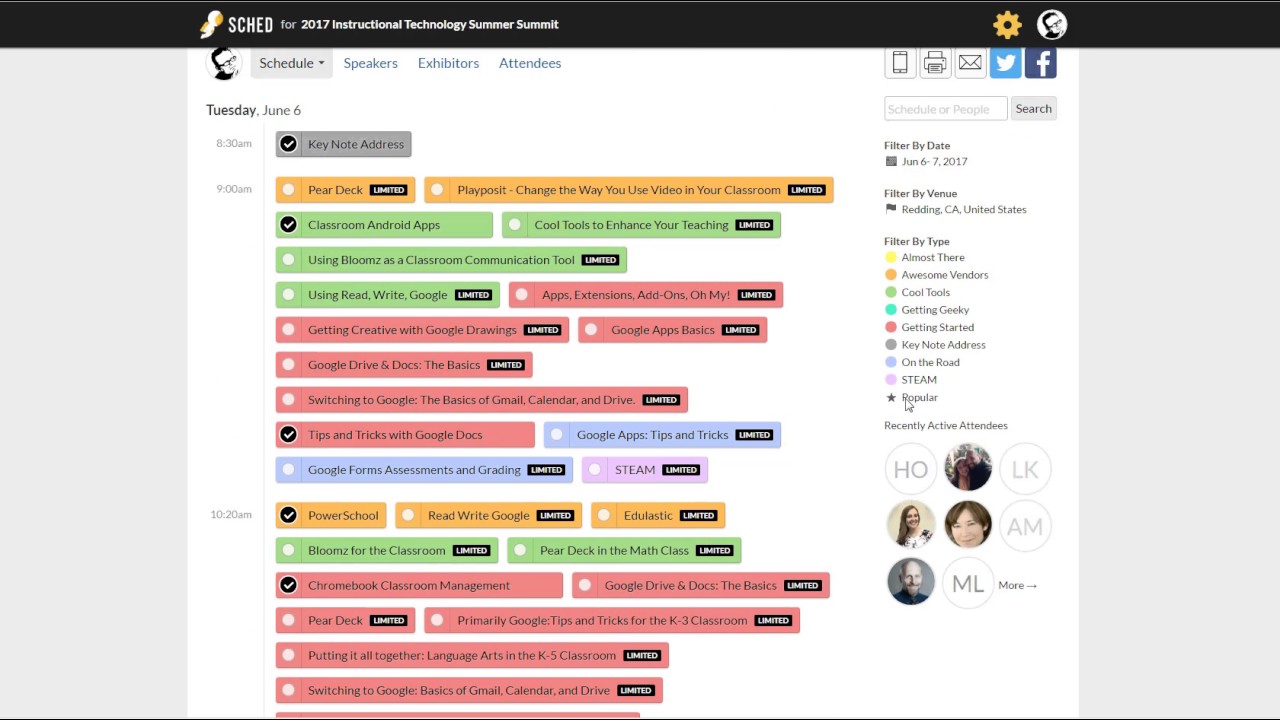
Task: Open the account avatar in the header
Action: 1052,24
